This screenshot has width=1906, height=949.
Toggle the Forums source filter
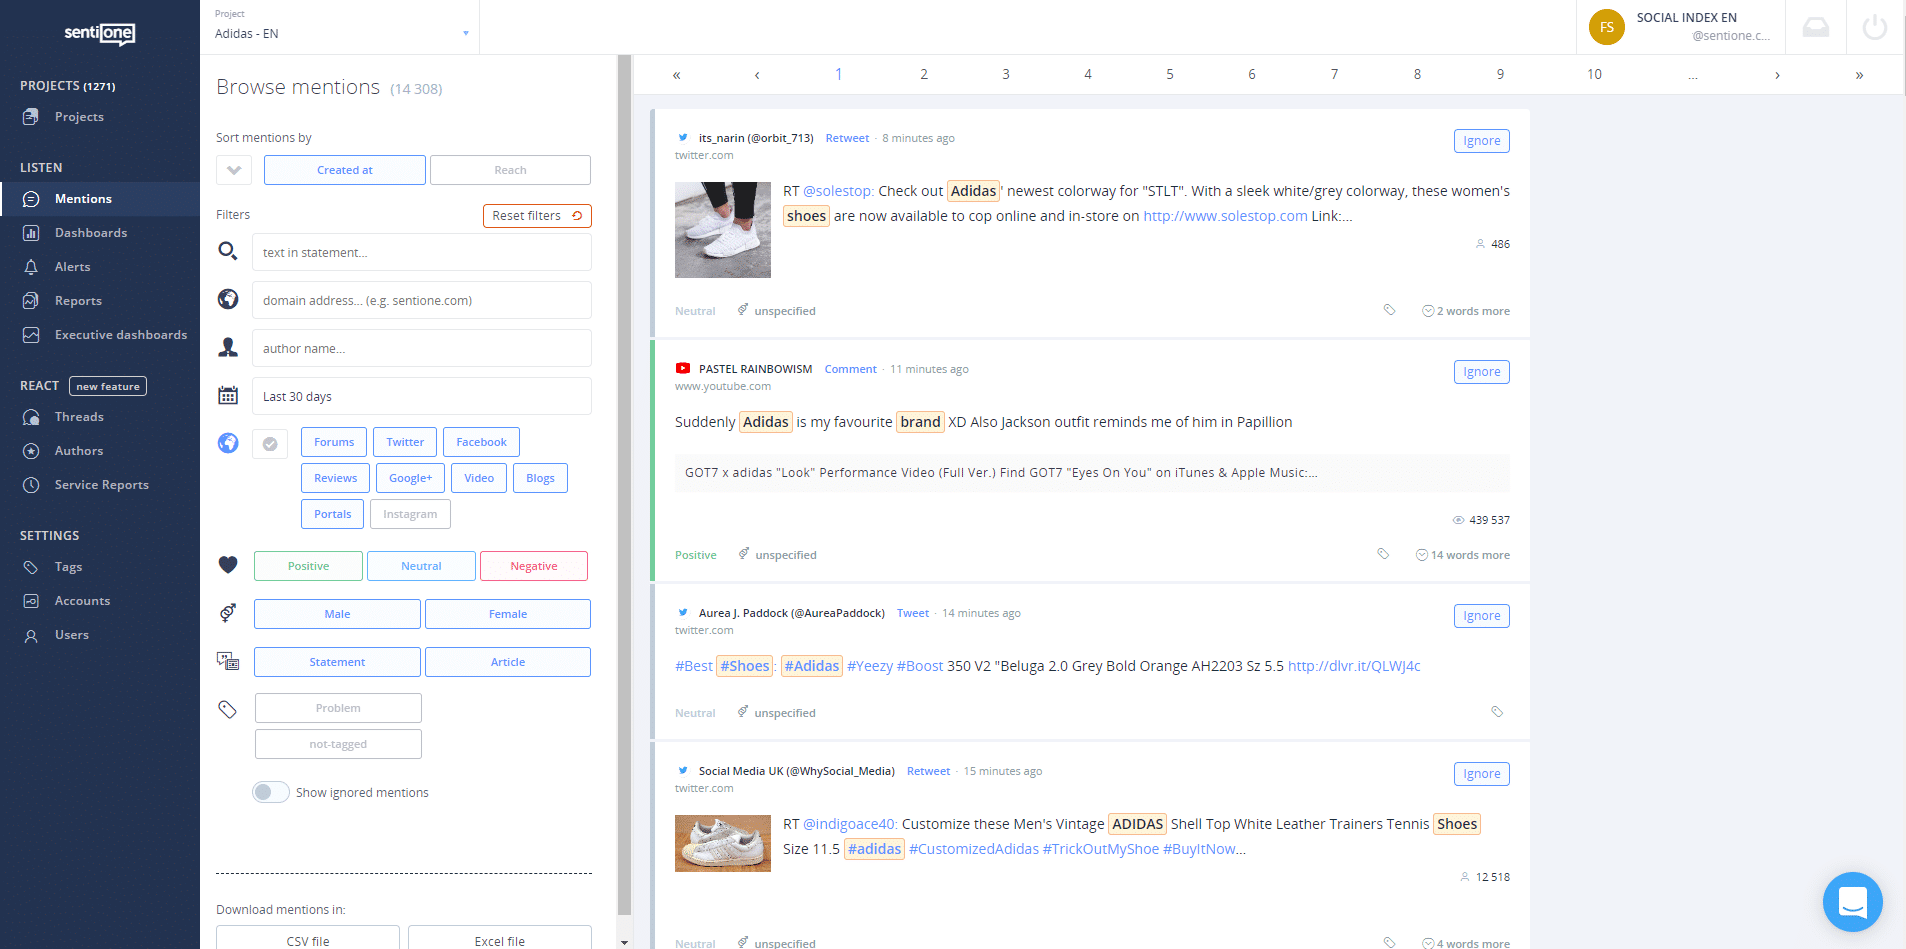pos(334,442)
